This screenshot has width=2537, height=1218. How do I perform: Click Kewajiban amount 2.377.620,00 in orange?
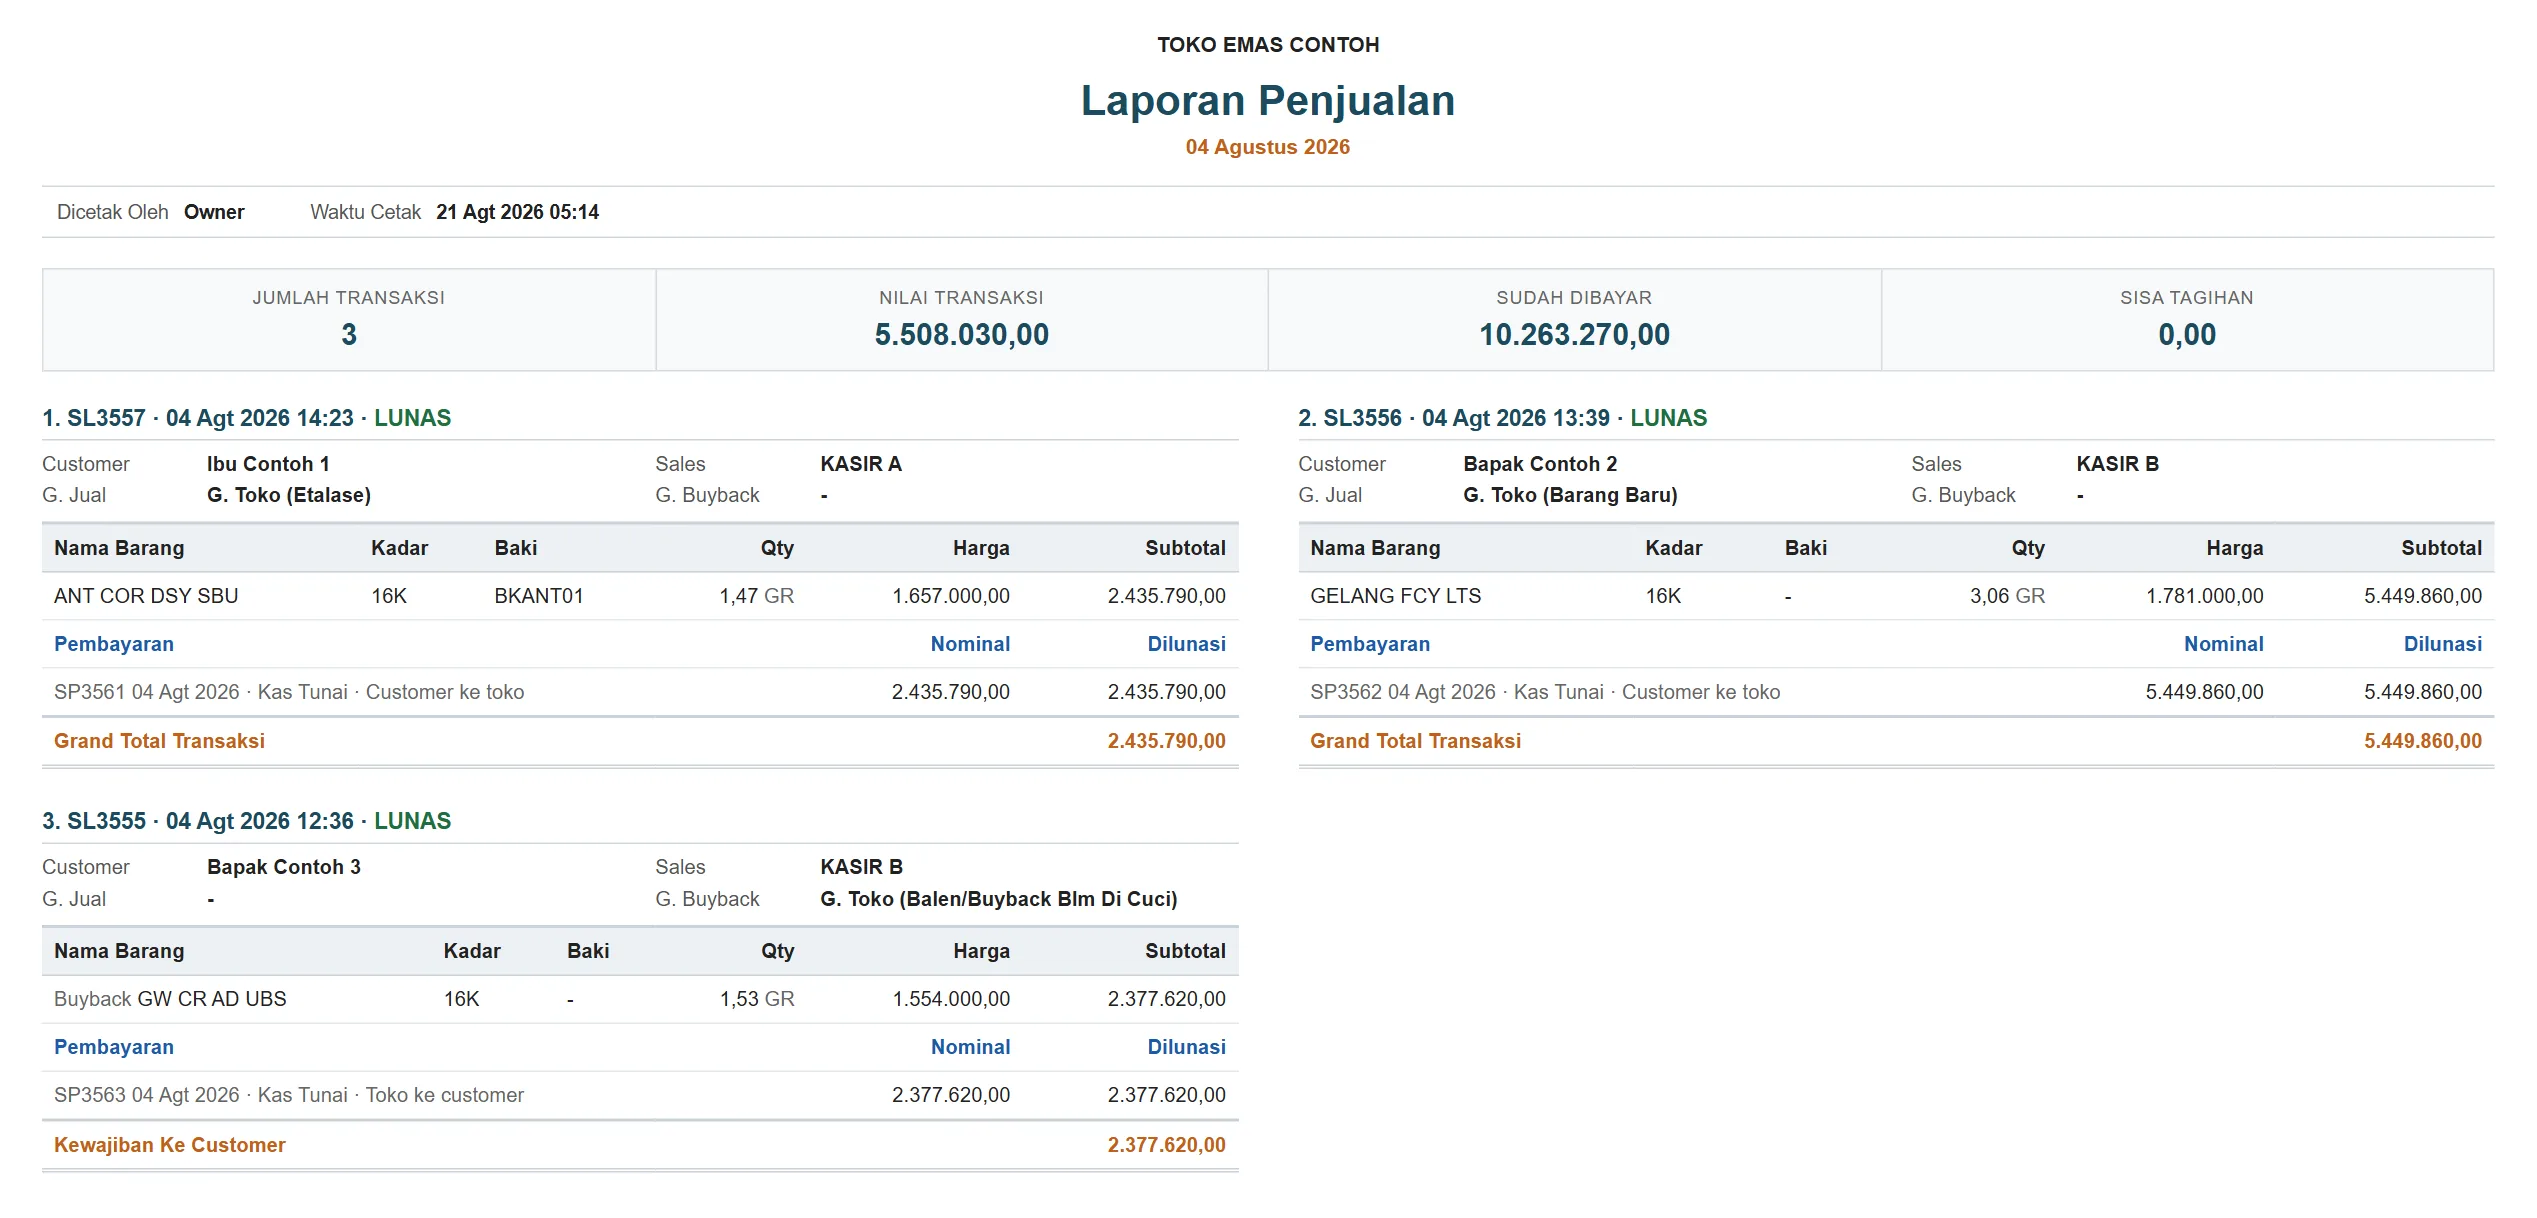point(1166,1145)
